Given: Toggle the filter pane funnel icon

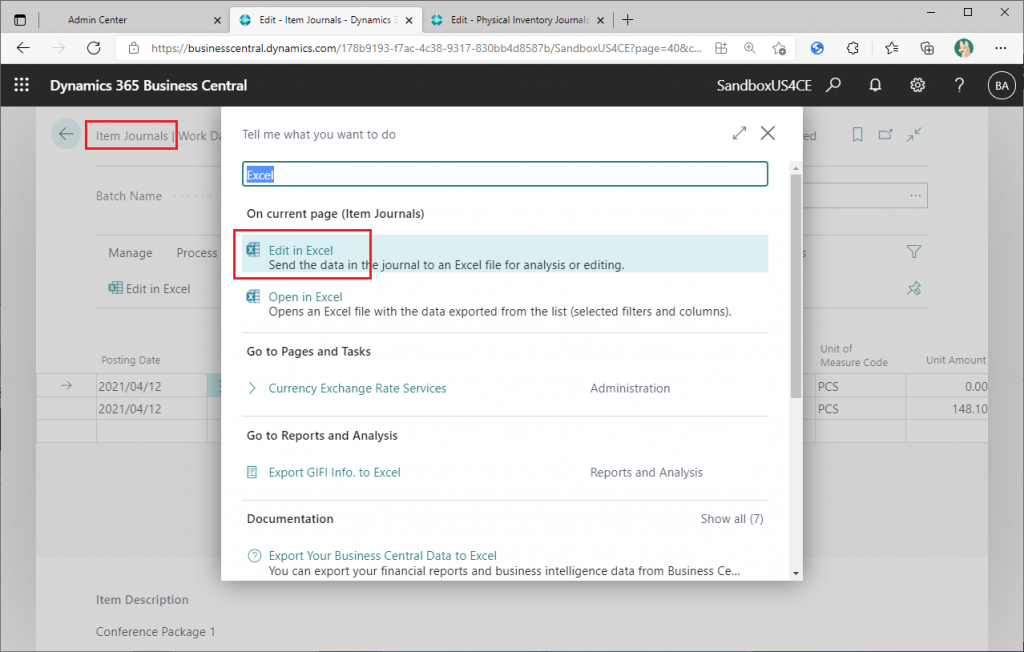Looking at the screenshot, I should coord(914,252).
